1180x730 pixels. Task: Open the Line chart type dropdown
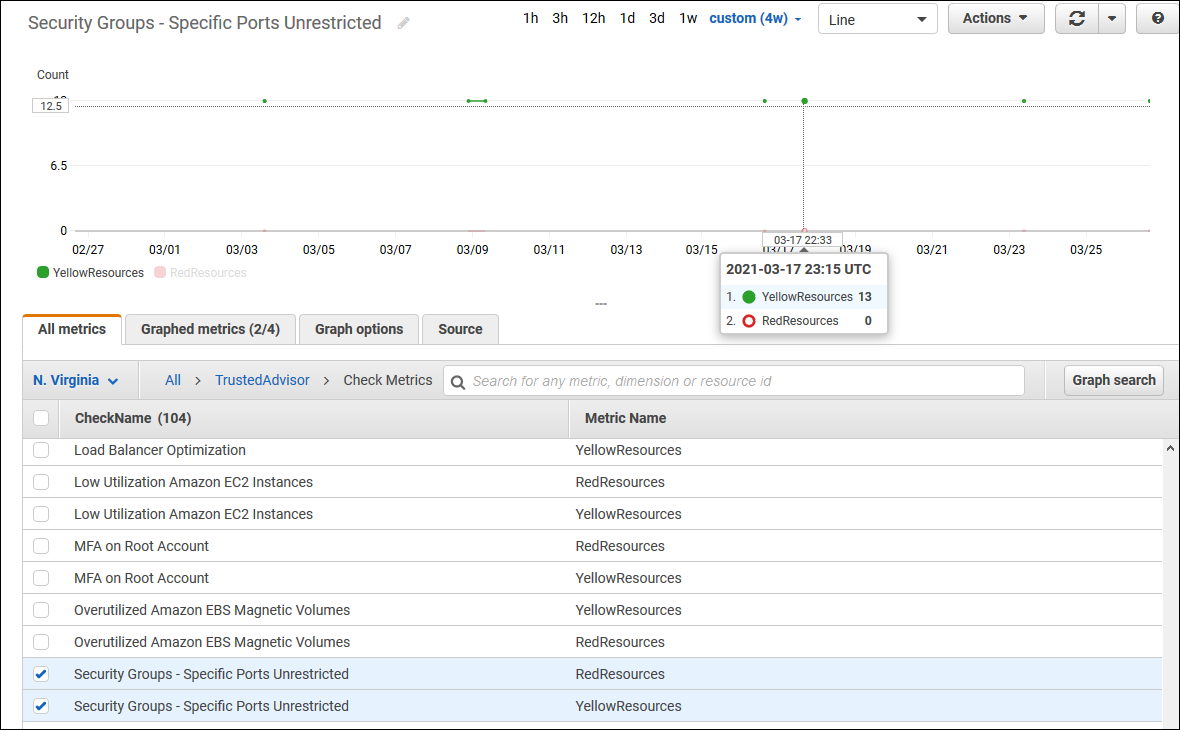[x=877, y=18]
